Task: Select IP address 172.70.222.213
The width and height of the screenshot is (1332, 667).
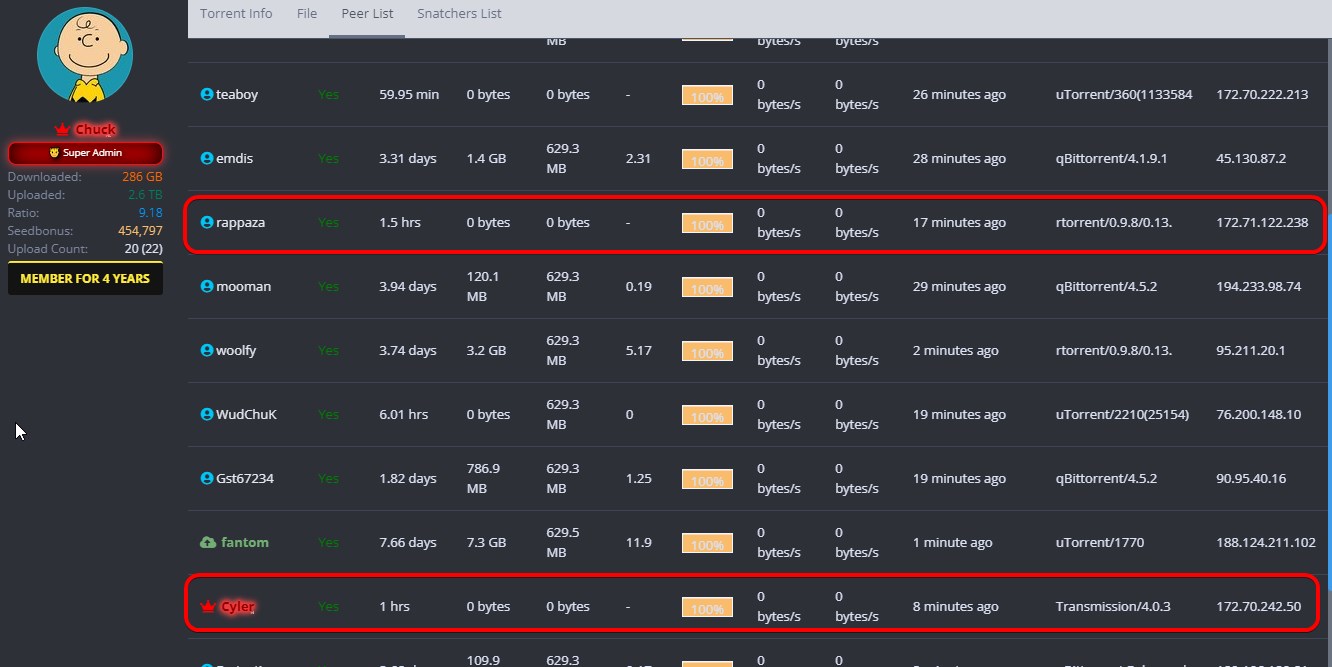Action: [1262, 94]
